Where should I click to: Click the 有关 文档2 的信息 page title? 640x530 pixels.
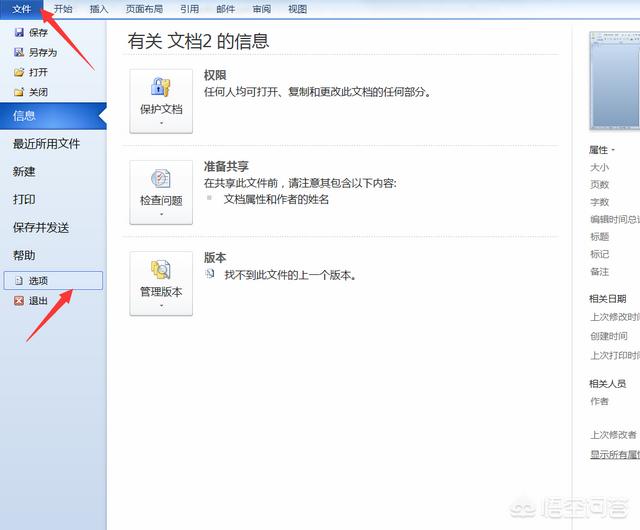point(198,42)
